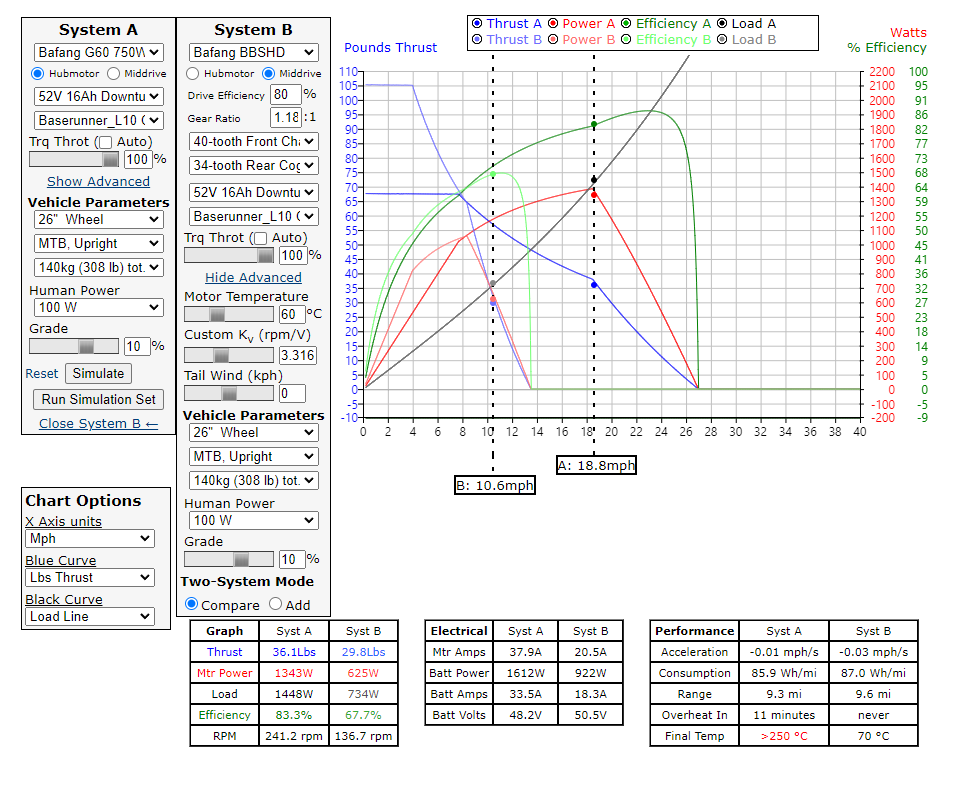This screenshot has width=954, height=793.
Task: Enable Auto throttle checkbox in System A
Action: (105, 143)
